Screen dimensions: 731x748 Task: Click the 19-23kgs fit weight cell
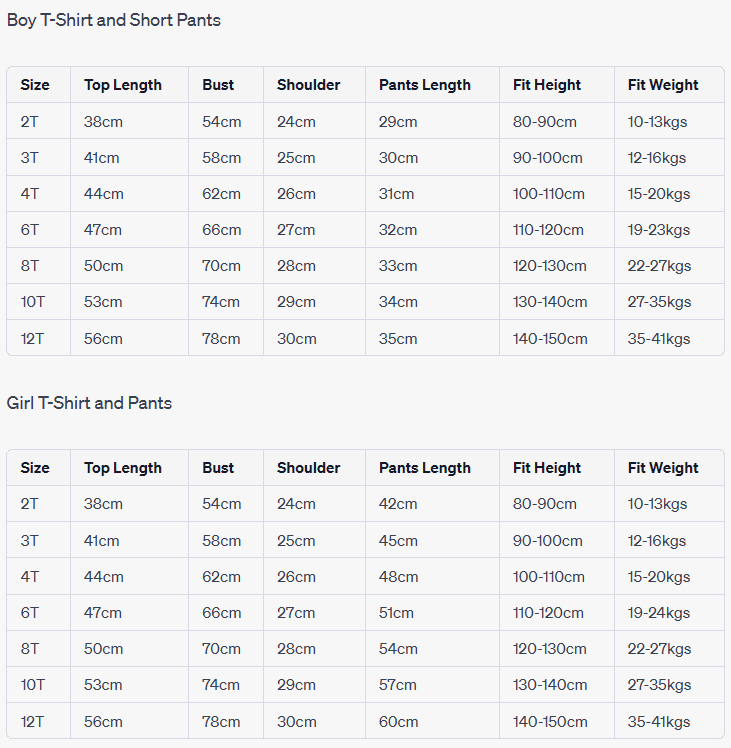[x=659, y=230]
